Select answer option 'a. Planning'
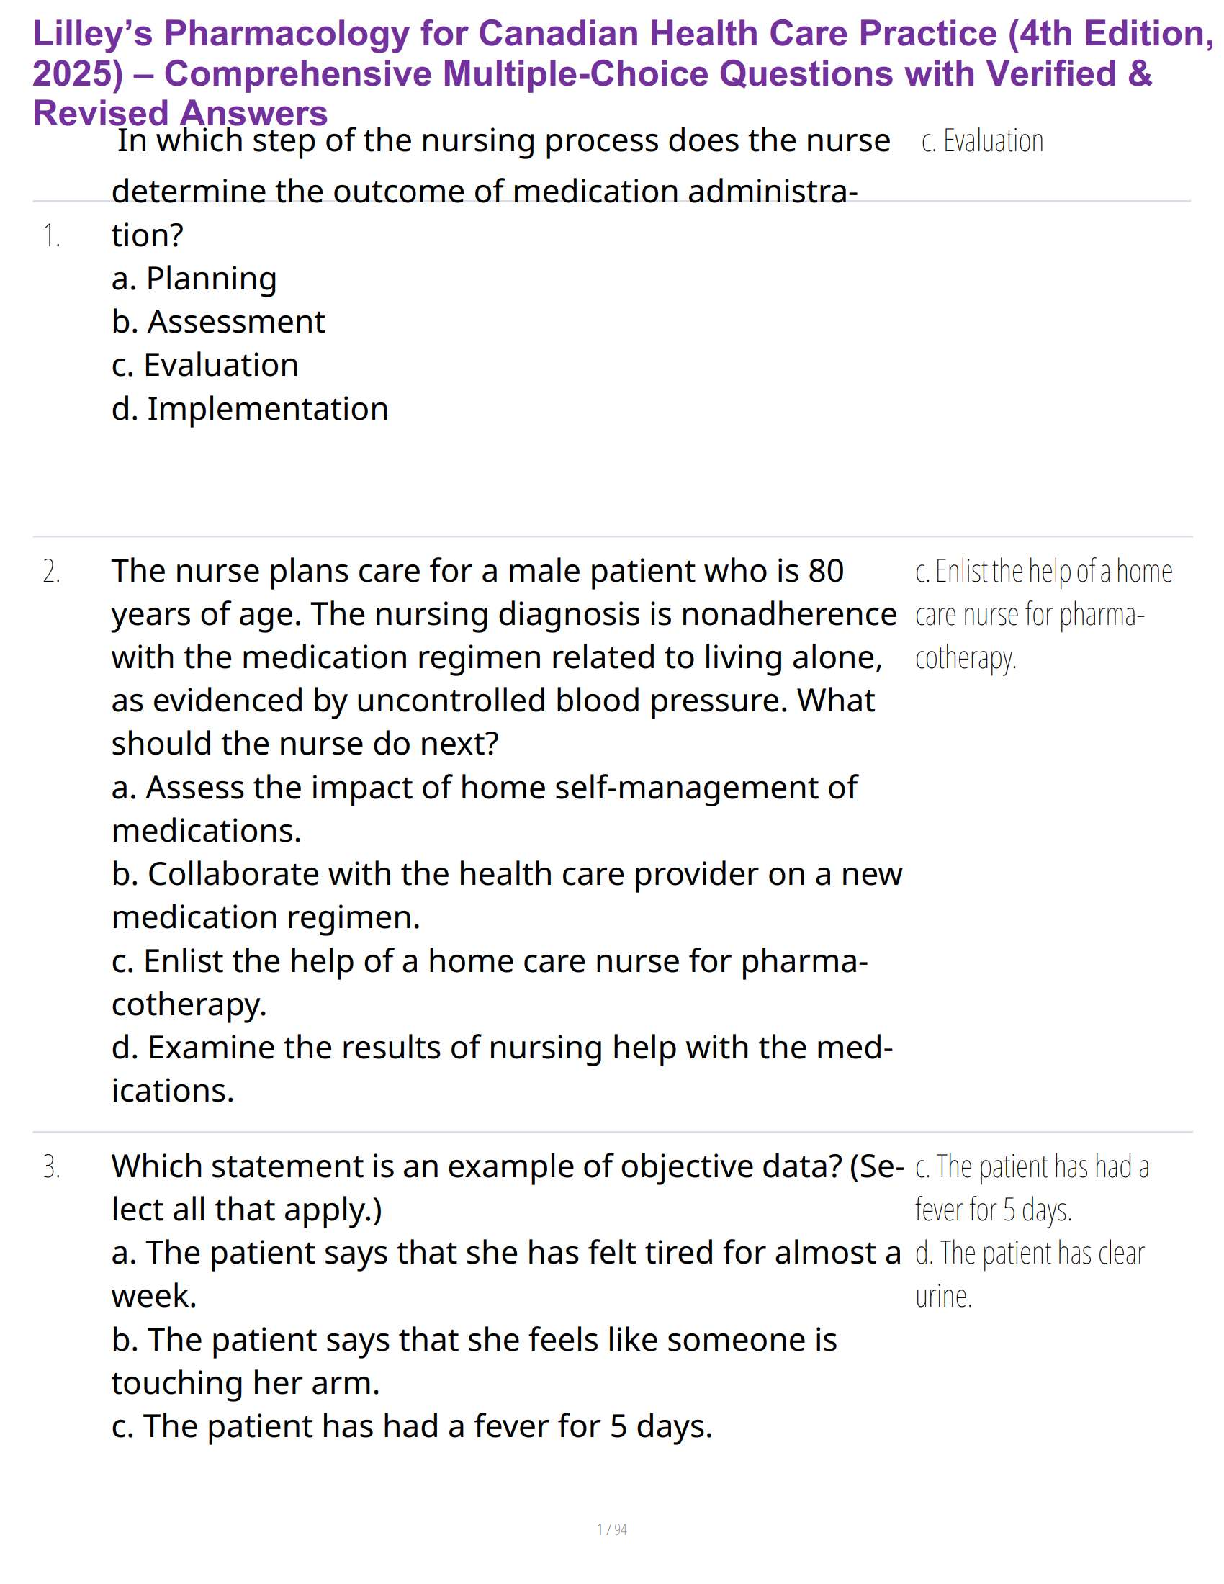The image size is (1224, 1584). tap(194, 279)
